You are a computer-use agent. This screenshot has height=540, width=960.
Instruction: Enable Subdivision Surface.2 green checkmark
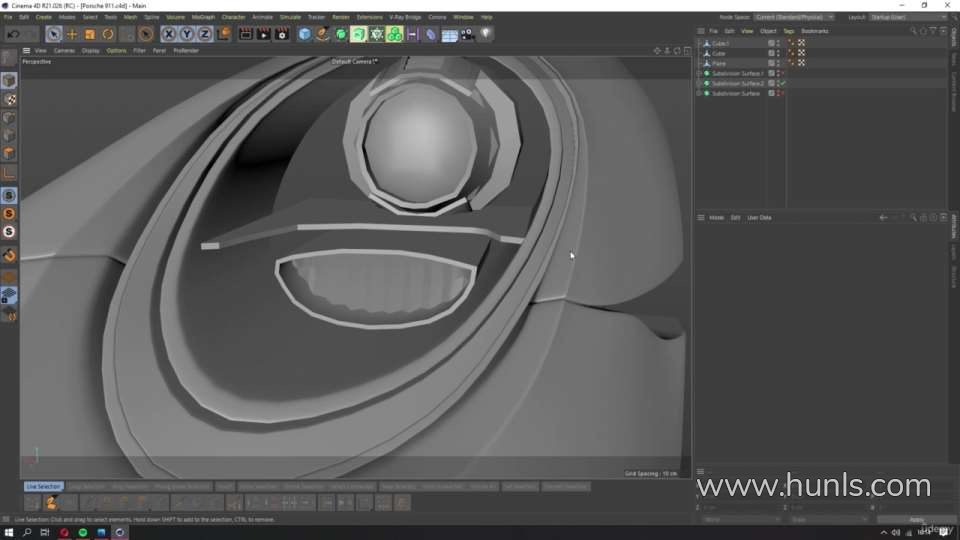(x=782, y=83)
